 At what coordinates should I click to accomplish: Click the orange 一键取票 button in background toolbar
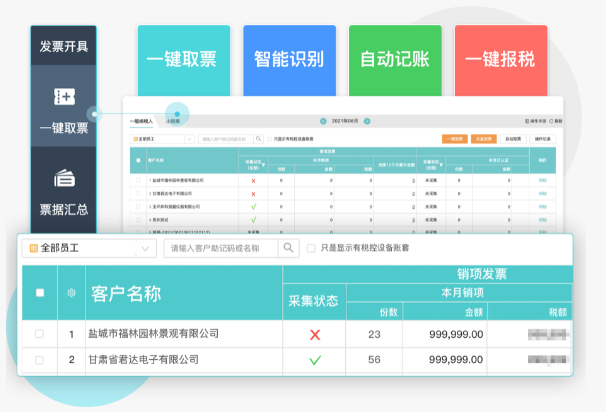coord(455,139)
